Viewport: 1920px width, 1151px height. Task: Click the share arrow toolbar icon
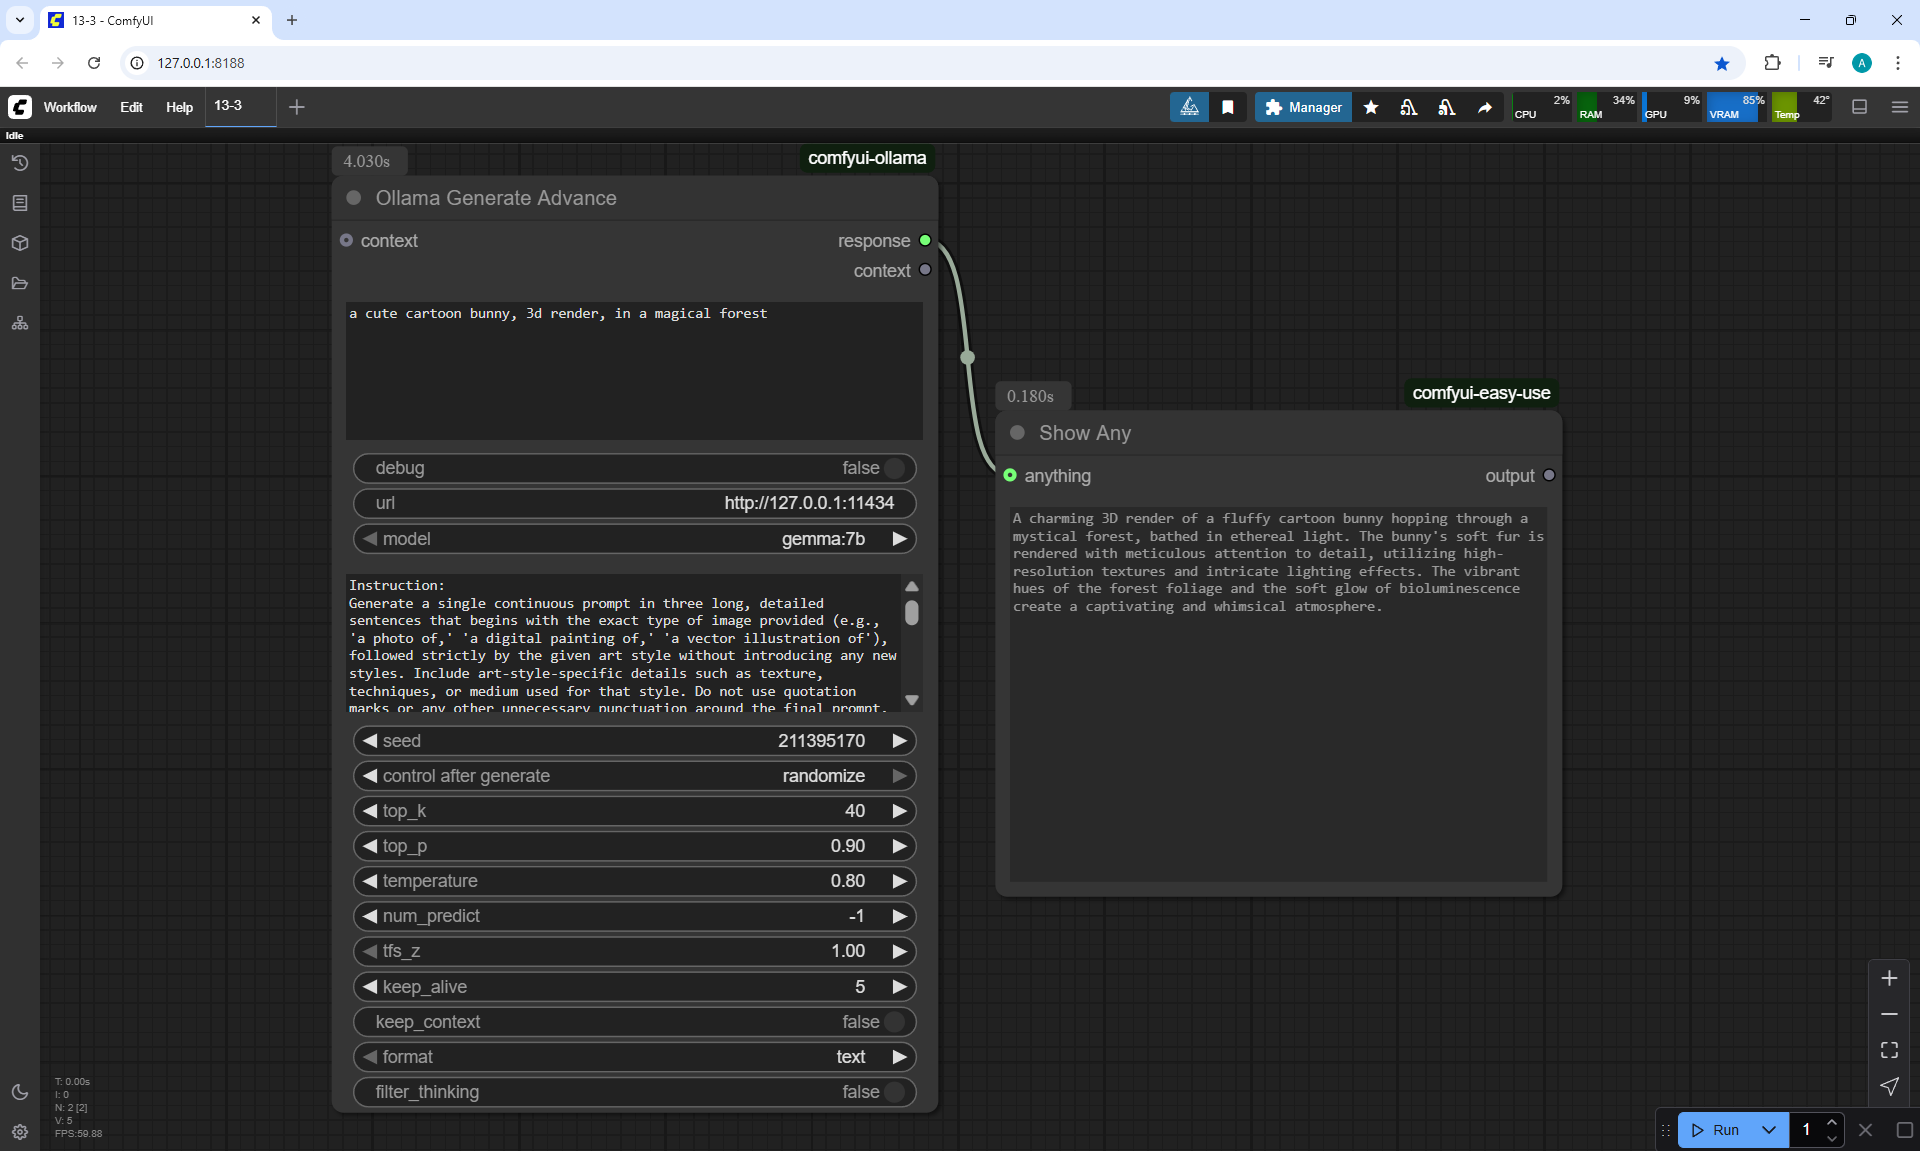(1485, 107)
